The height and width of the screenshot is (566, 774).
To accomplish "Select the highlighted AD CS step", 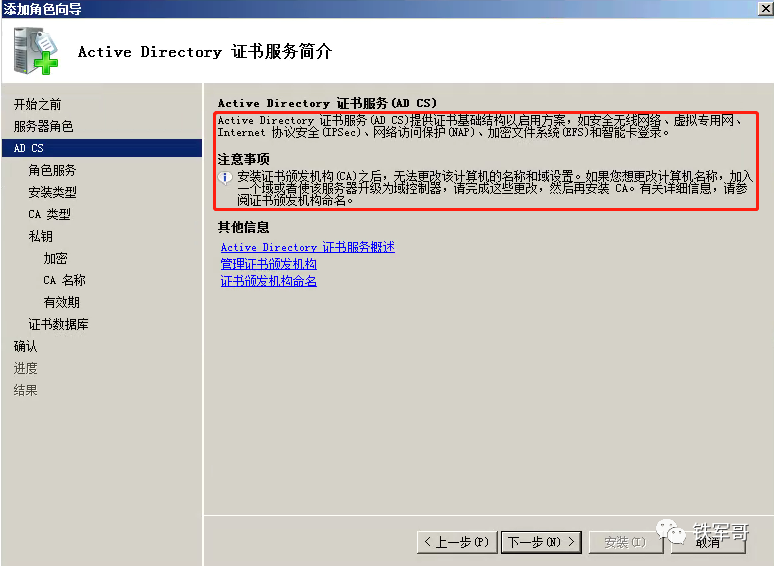I will pos(29,148).
